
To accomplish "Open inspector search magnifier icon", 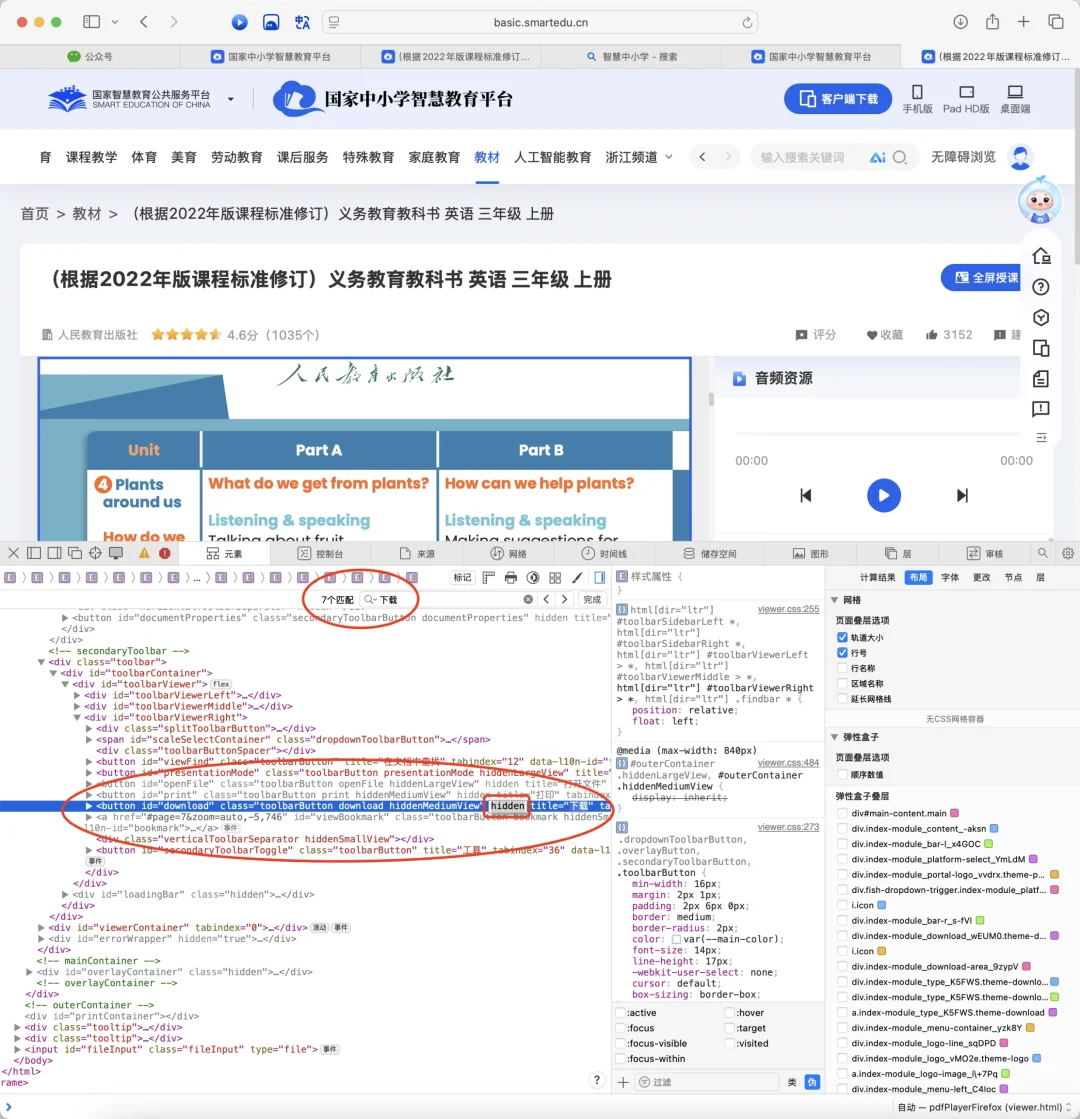I will [1043, 553].
